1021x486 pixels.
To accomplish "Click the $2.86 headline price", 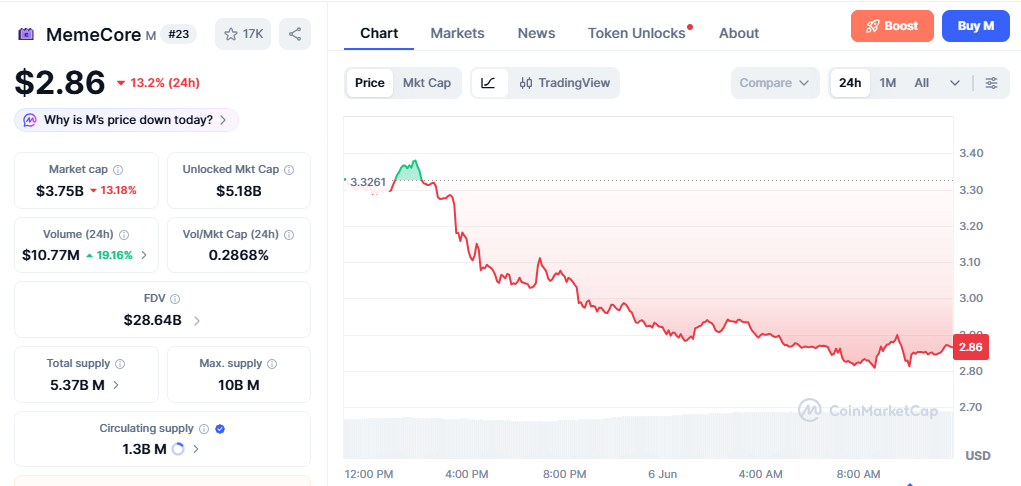I will [x=60, y=83].
